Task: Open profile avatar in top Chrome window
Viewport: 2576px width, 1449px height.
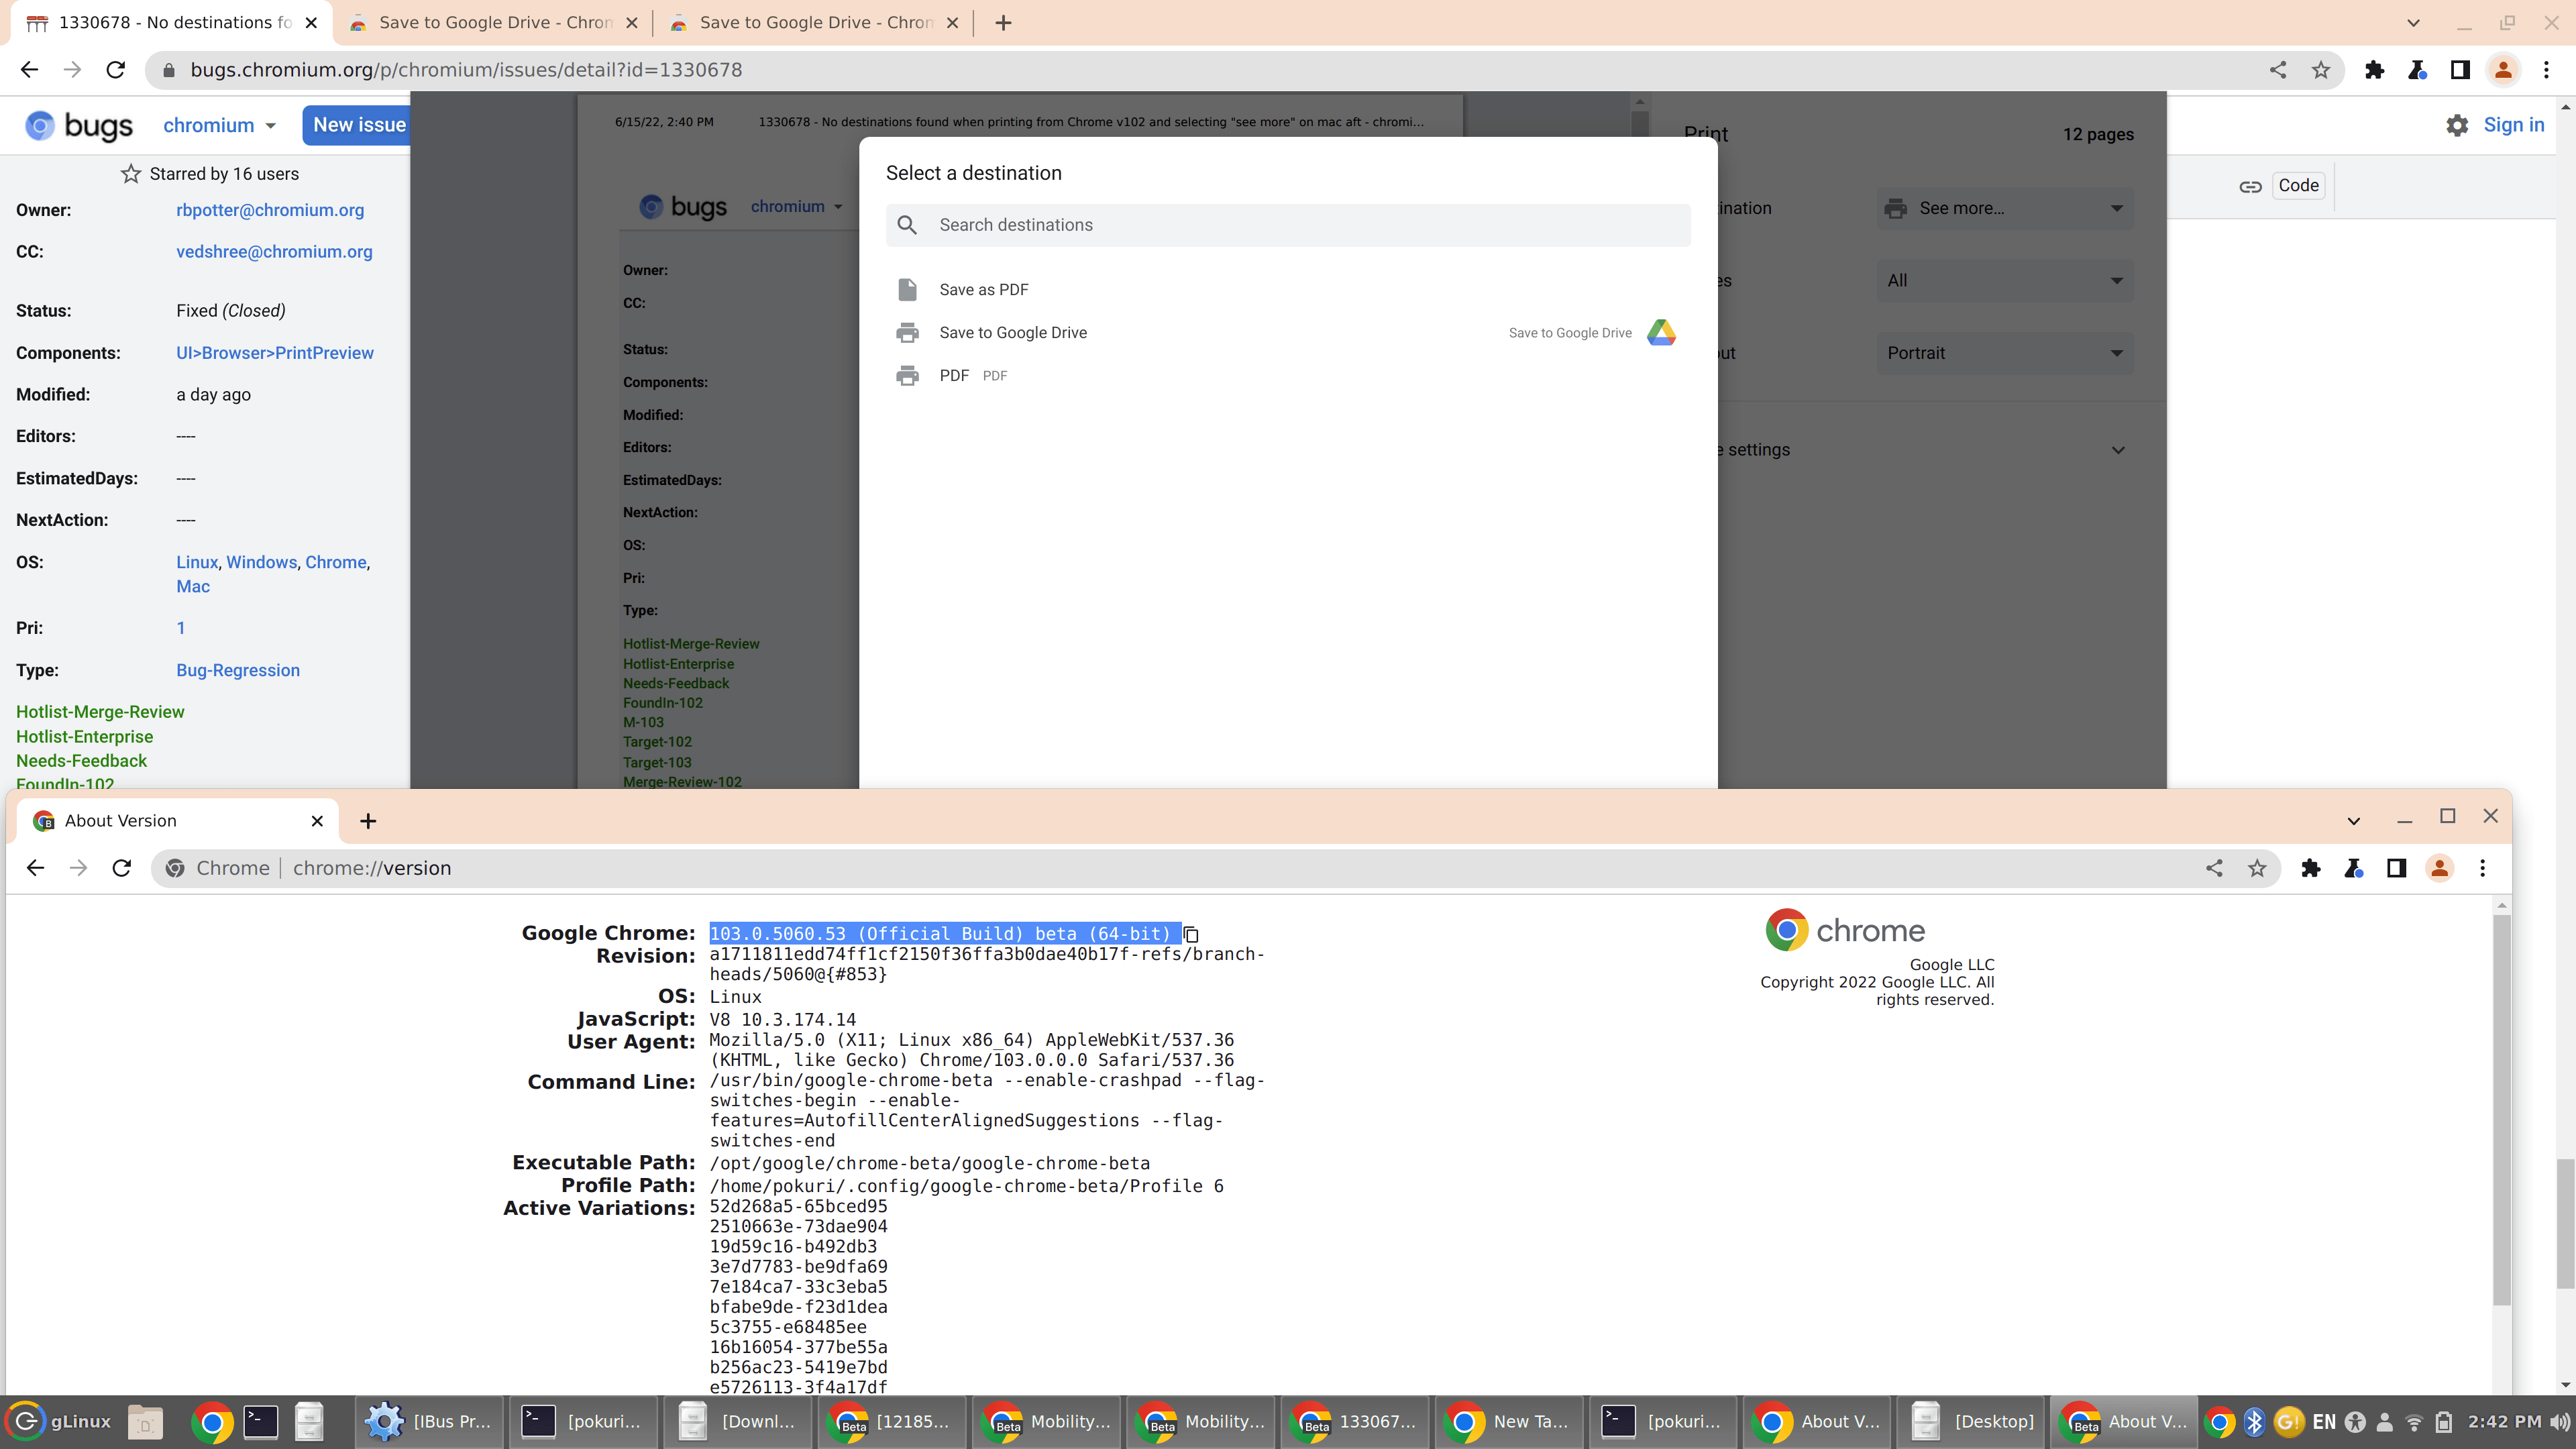Action: [x=2503, y=69]
